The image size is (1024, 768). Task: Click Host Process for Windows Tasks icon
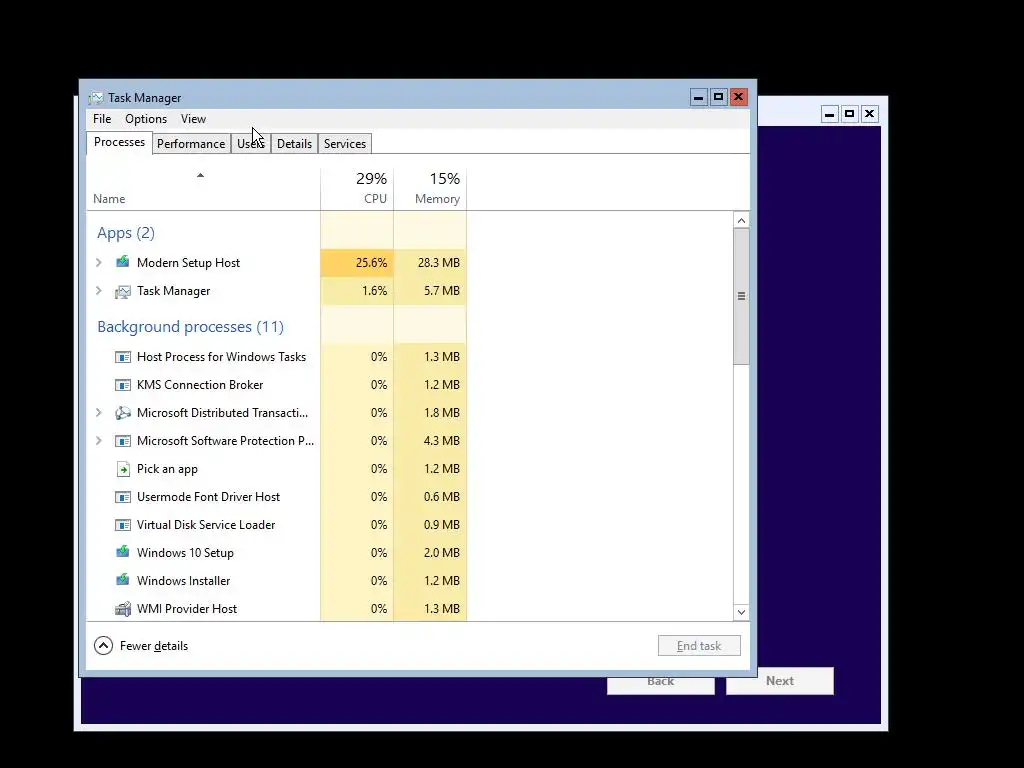click(123, 357)
